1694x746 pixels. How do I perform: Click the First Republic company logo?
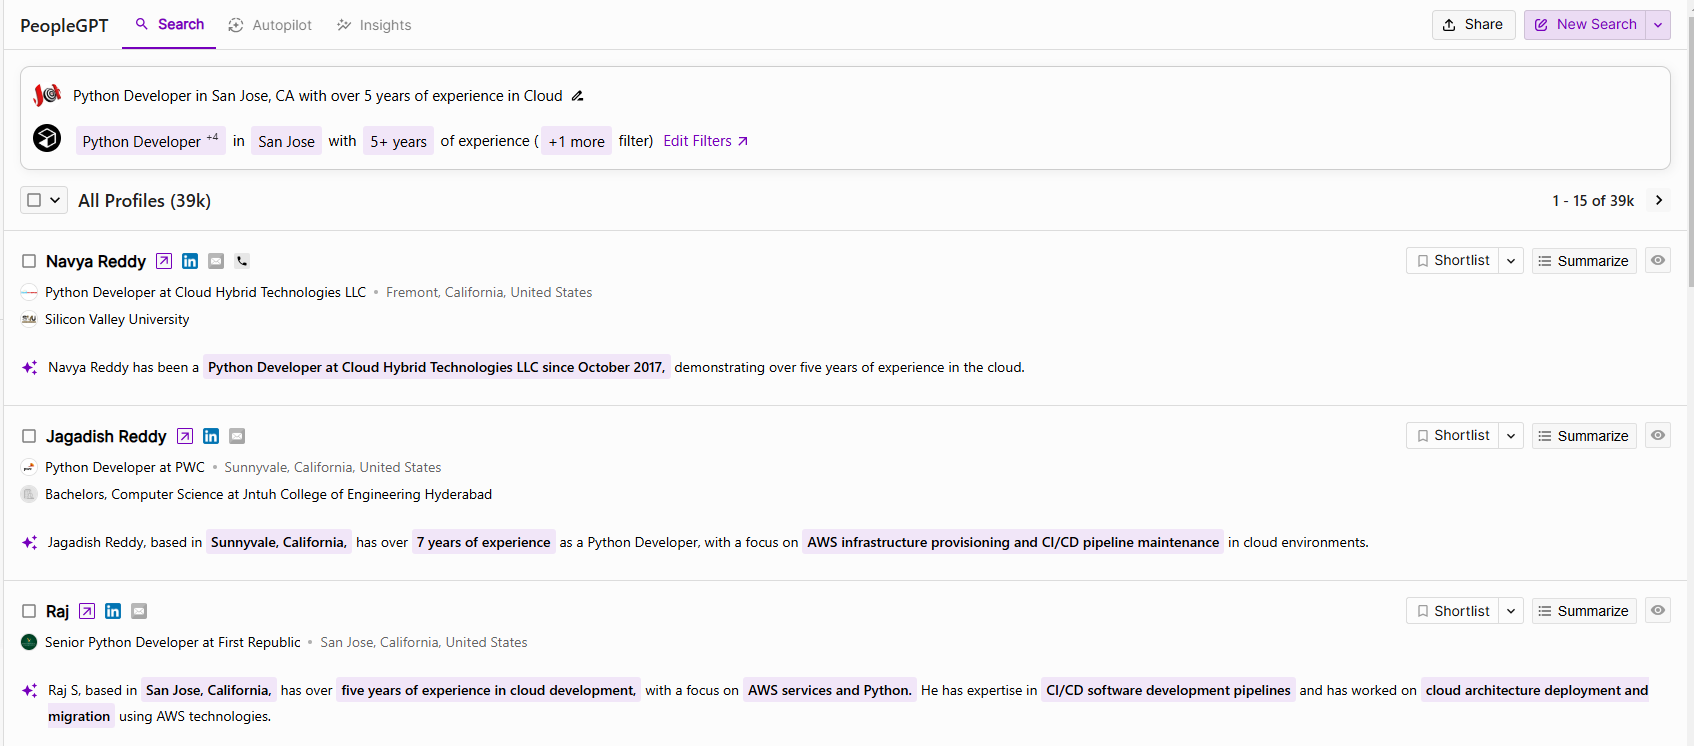coord(29,642)
